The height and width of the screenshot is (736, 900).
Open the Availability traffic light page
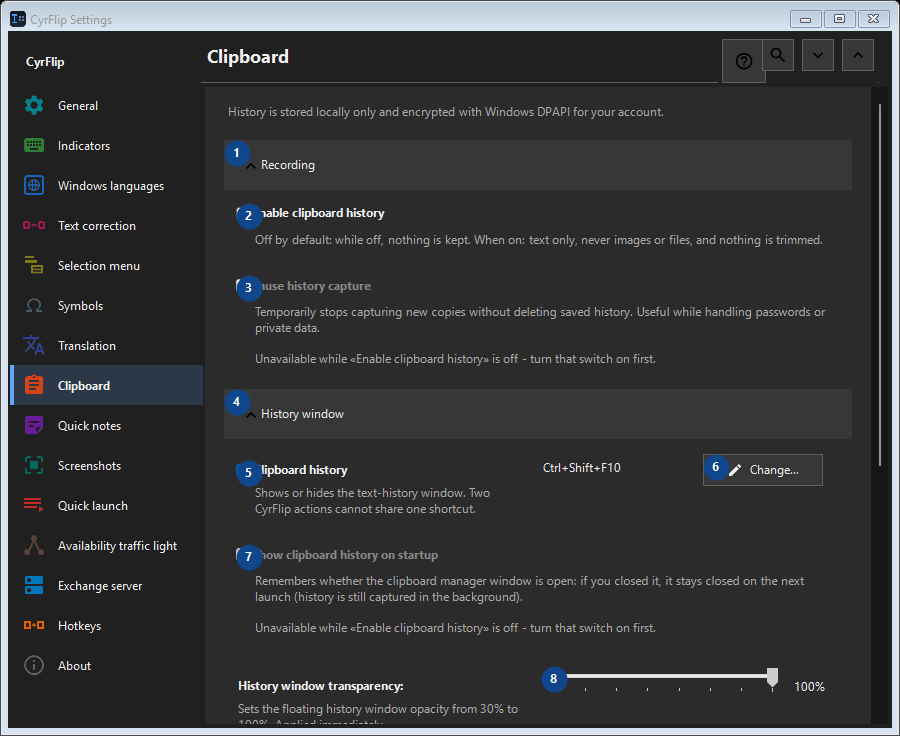[x=107, y=545]
